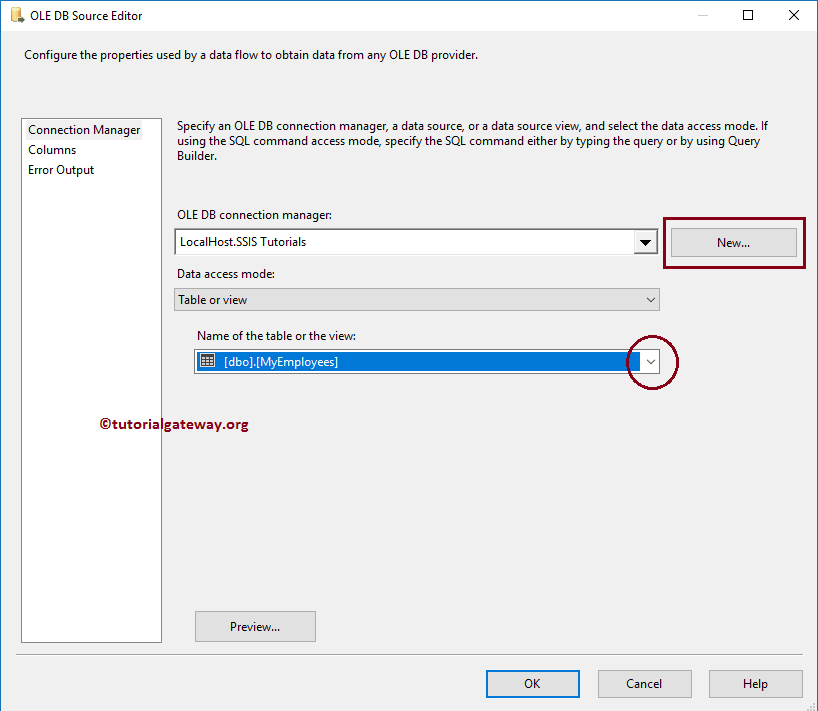Confirm the settings with OK

532,683
